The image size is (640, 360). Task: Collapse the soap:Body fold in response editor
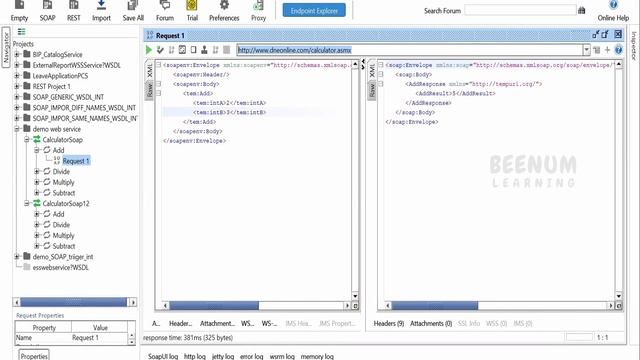[381, 74]
